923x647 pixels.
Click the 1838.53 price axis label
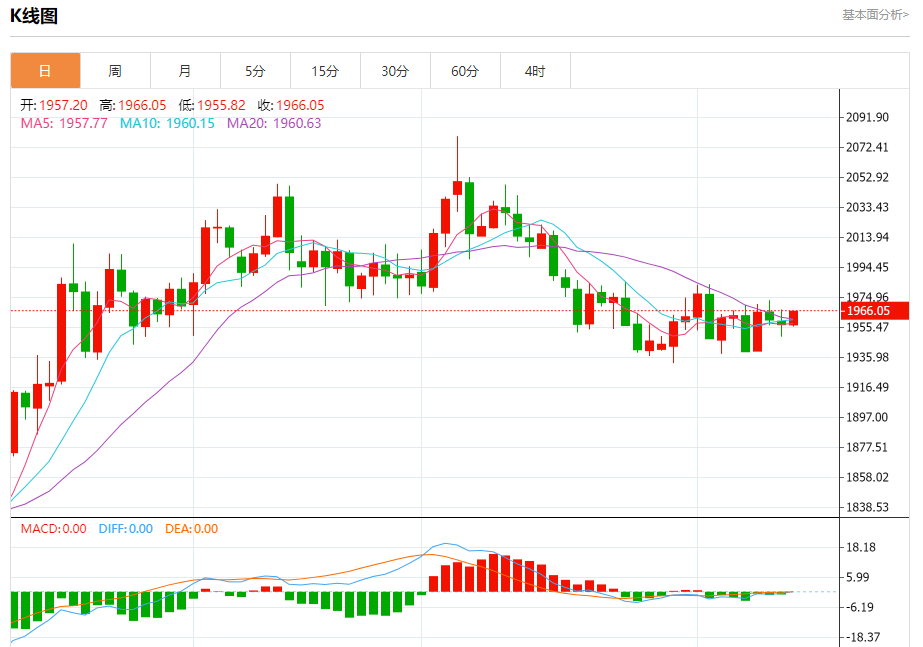point(867,507)
